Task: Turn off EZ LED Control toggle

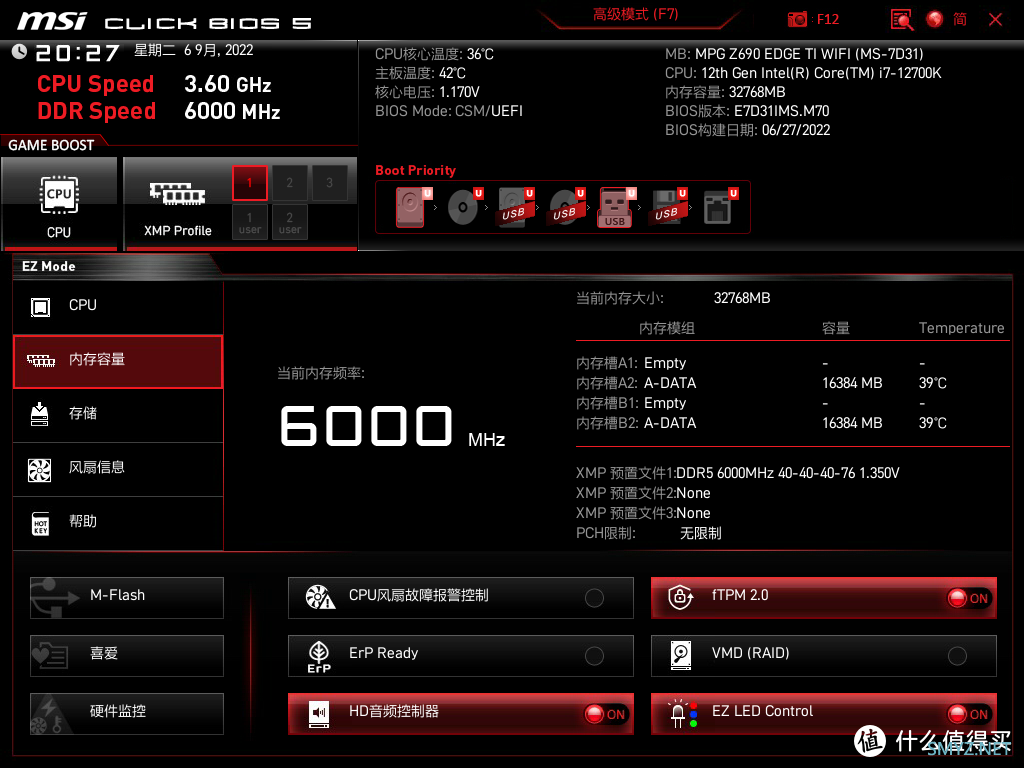Action: point(969,714)
